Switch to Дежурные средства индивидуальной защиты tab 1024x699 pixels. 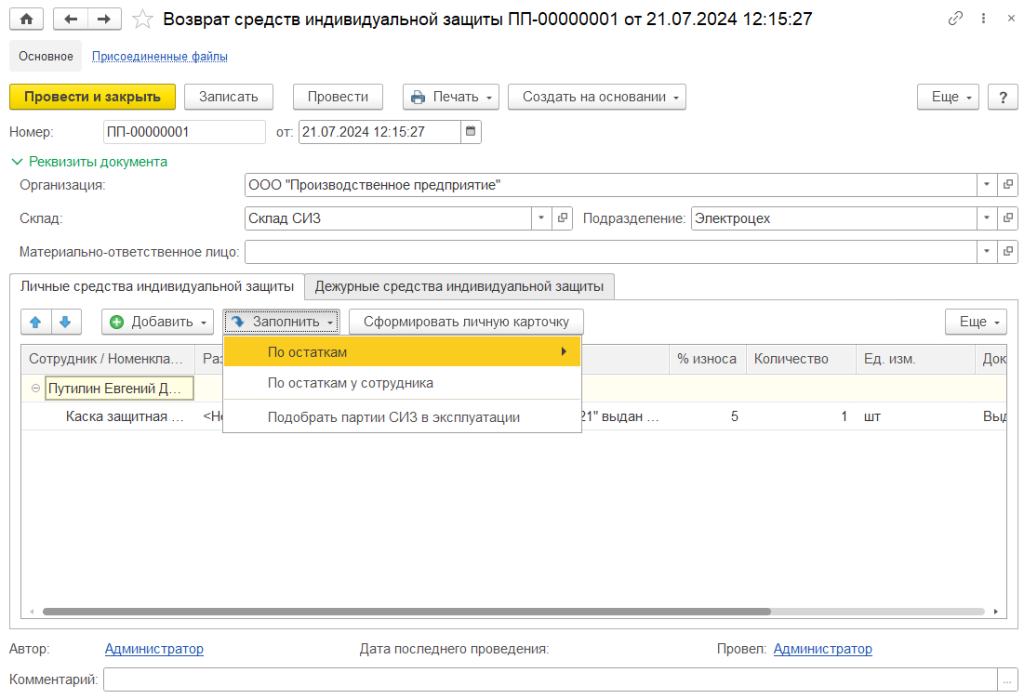tap(459, 286)
